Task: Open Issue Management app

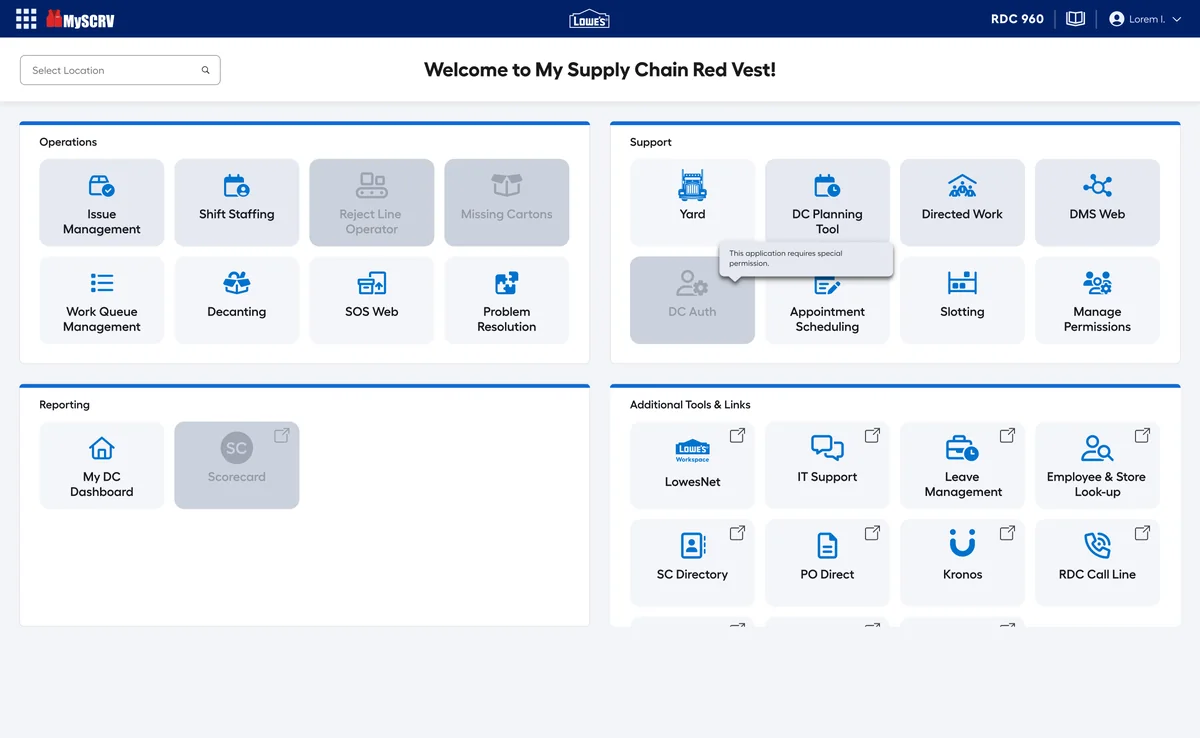Action: [102, 203]
